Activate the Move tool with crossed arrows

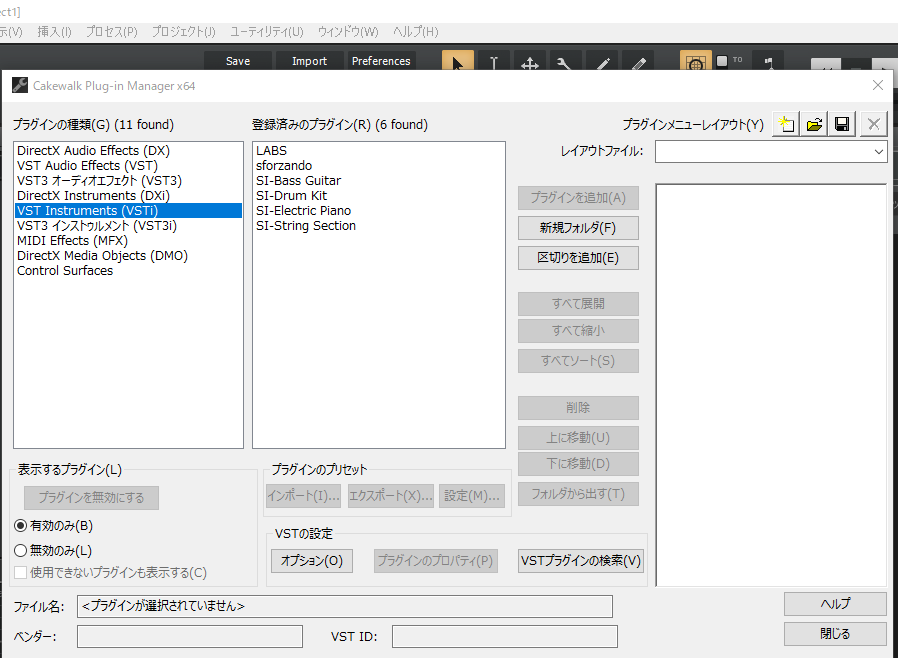click(529, 61)
